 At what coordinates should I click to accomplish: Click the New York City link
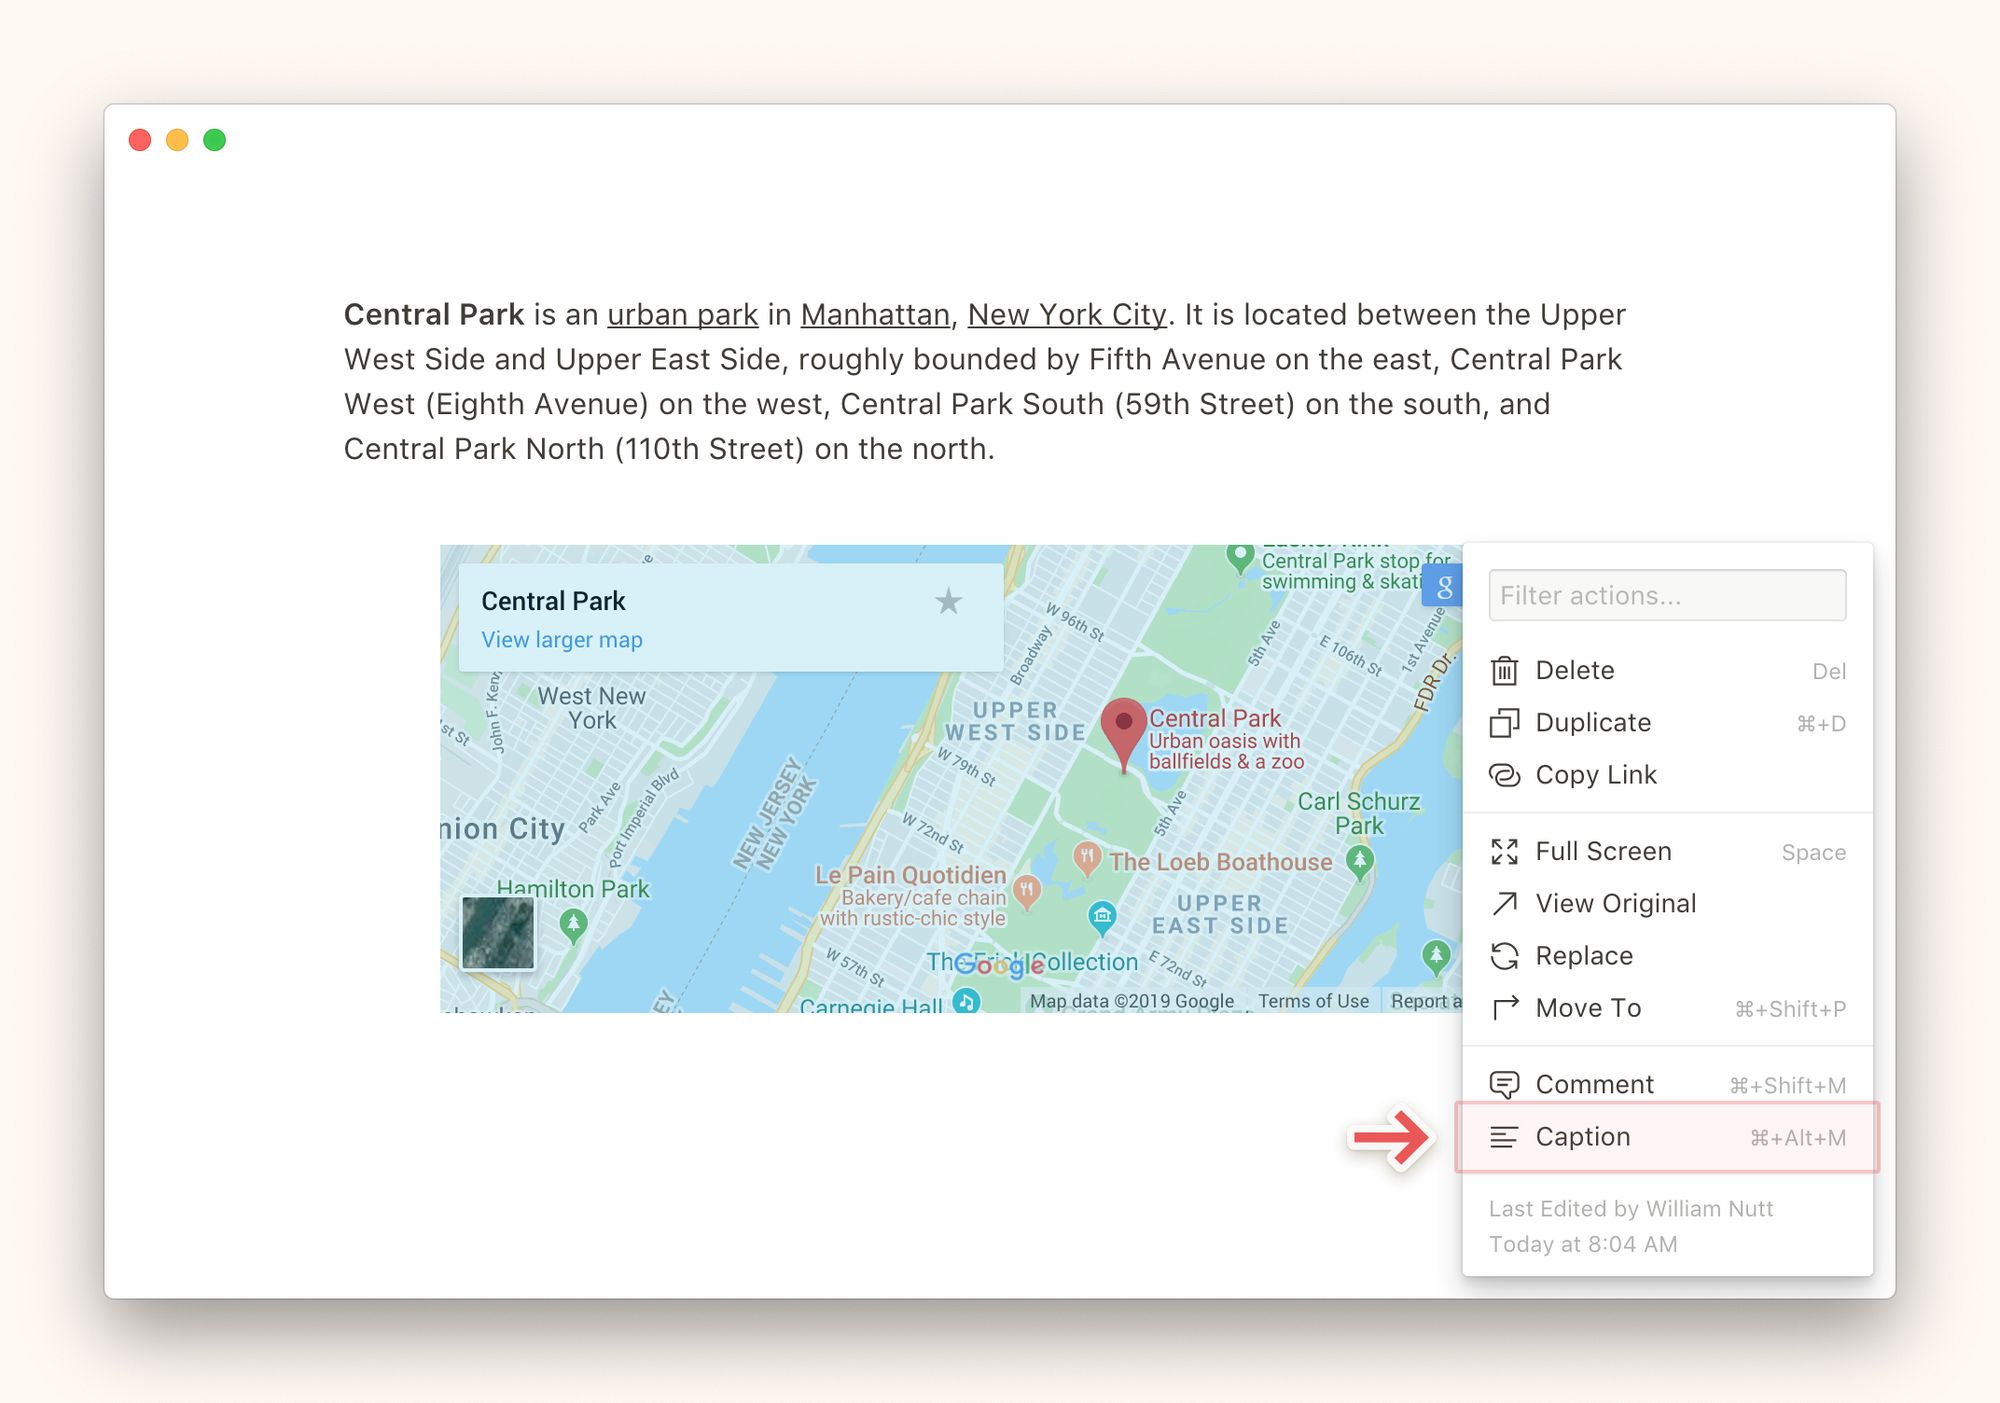tap(1066, 315)
